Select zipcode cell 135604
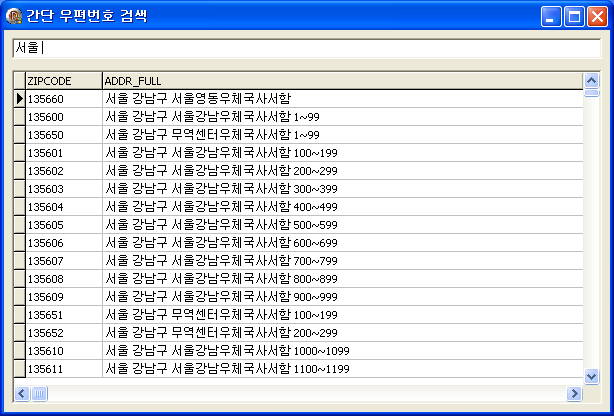614x416 pixels. (64, 207)
